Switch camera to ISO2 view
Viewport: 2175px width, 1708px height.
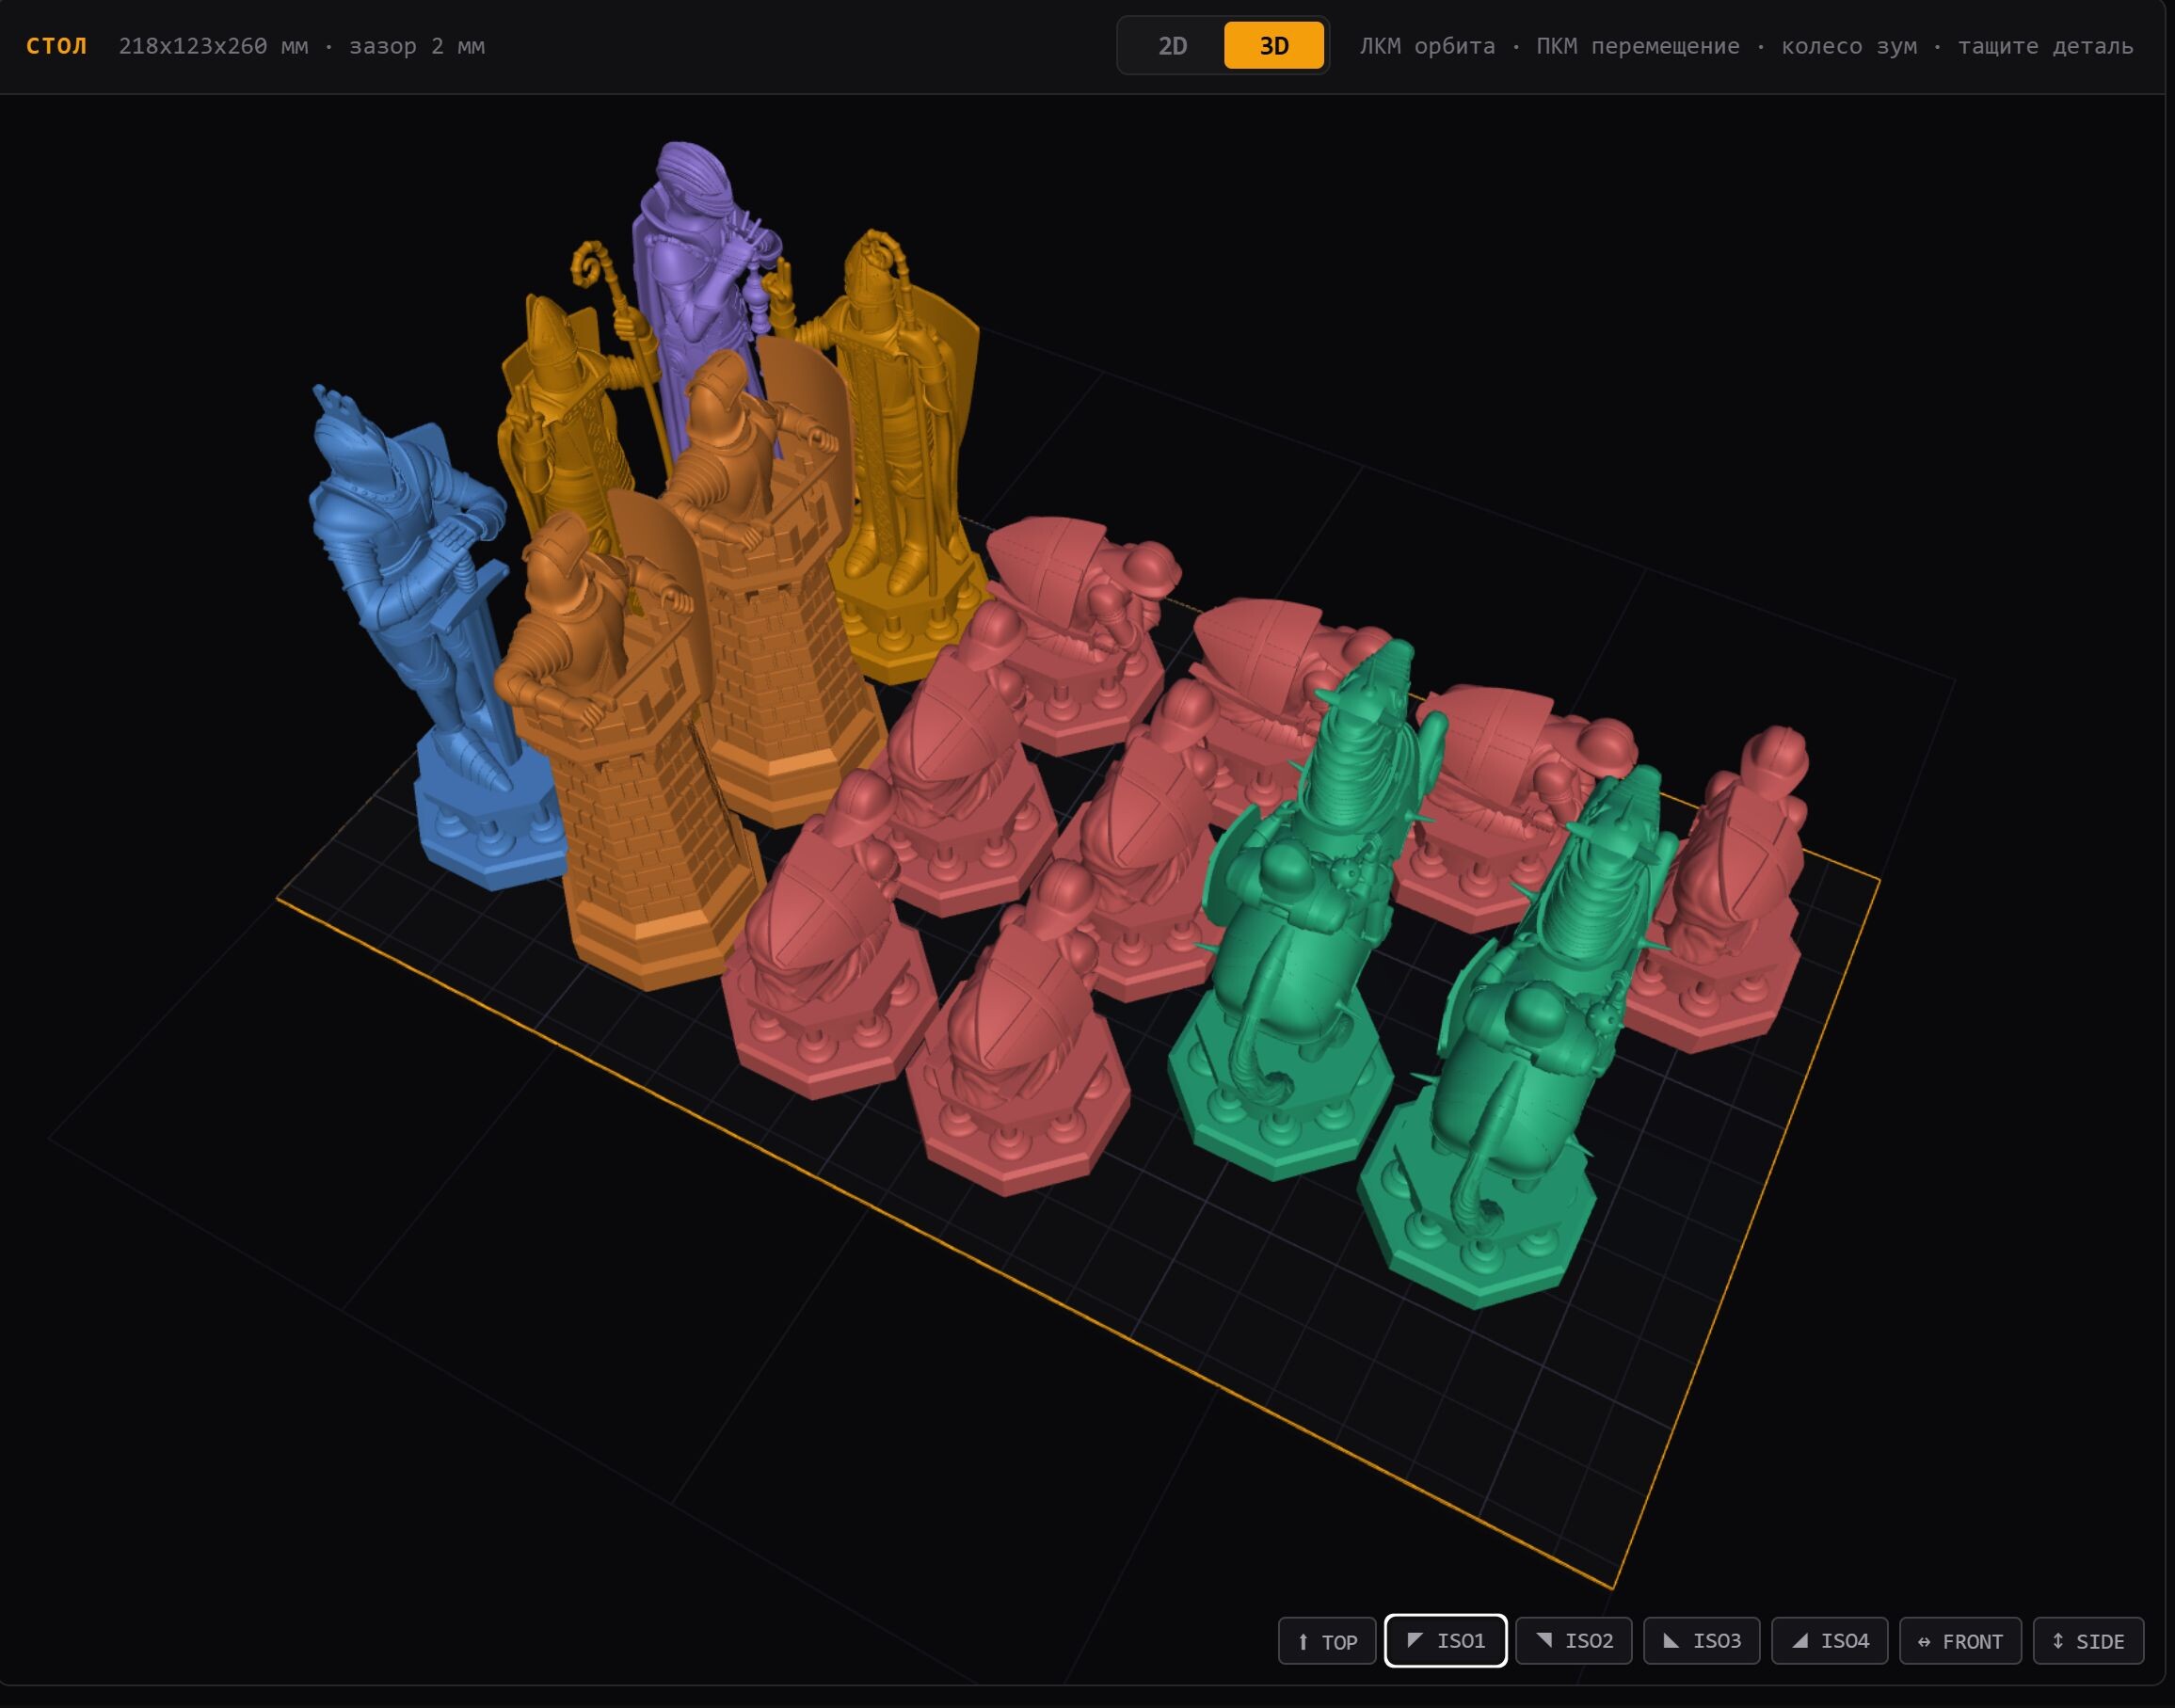tap(1573, 1641)
